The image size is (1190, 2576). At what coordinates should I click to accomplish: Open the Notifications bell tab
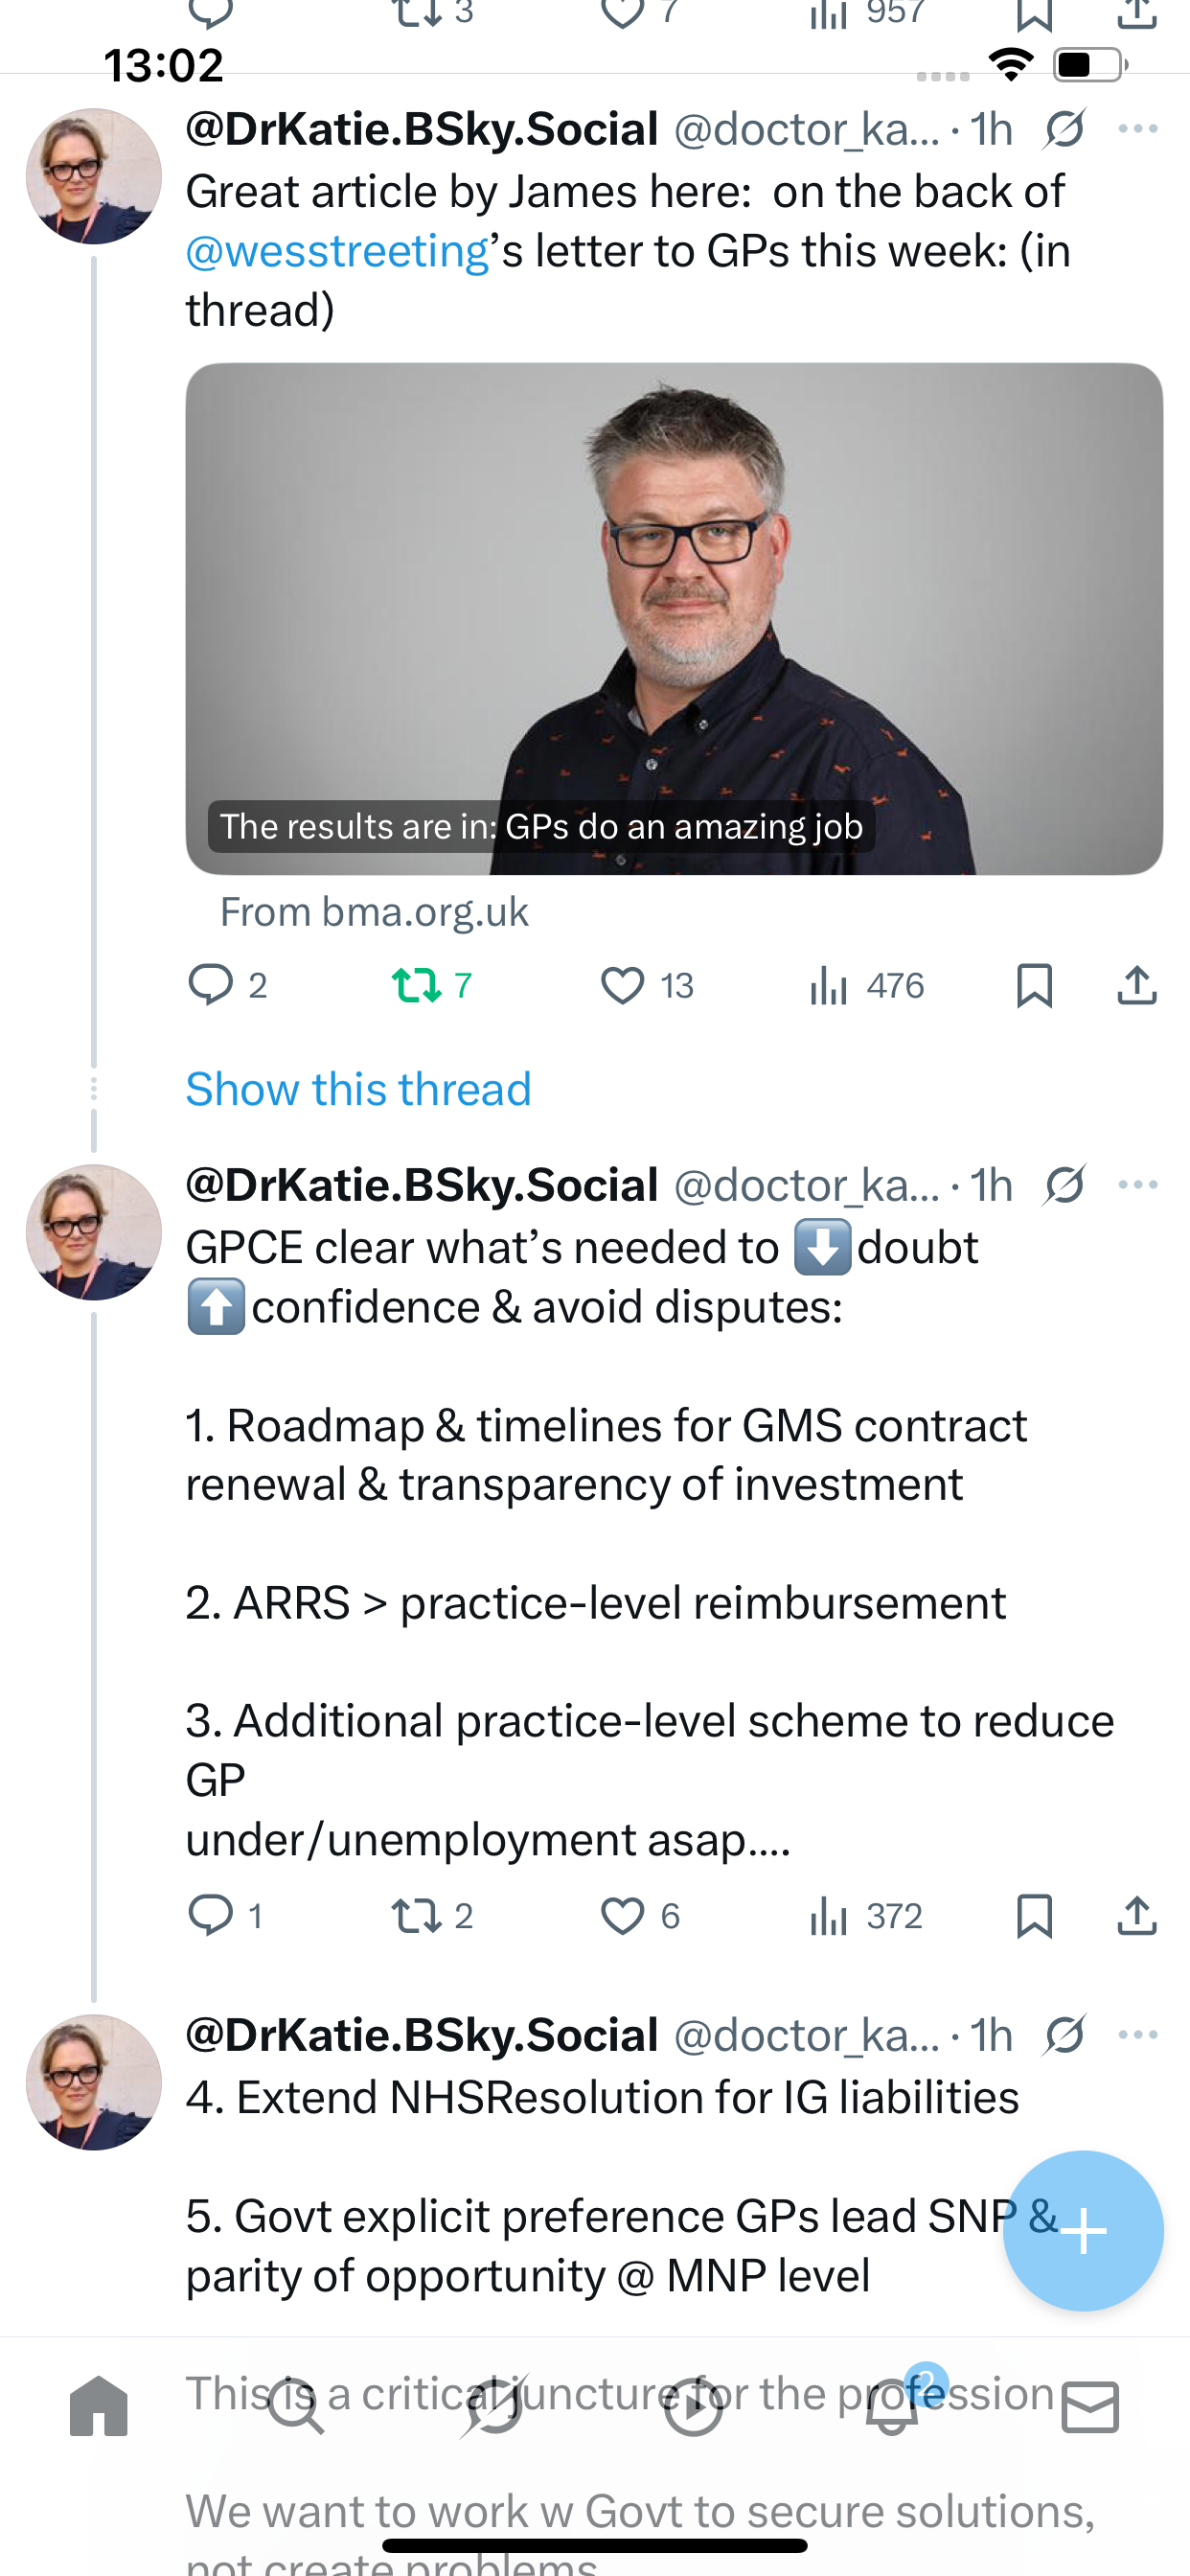click(892, 2407)
